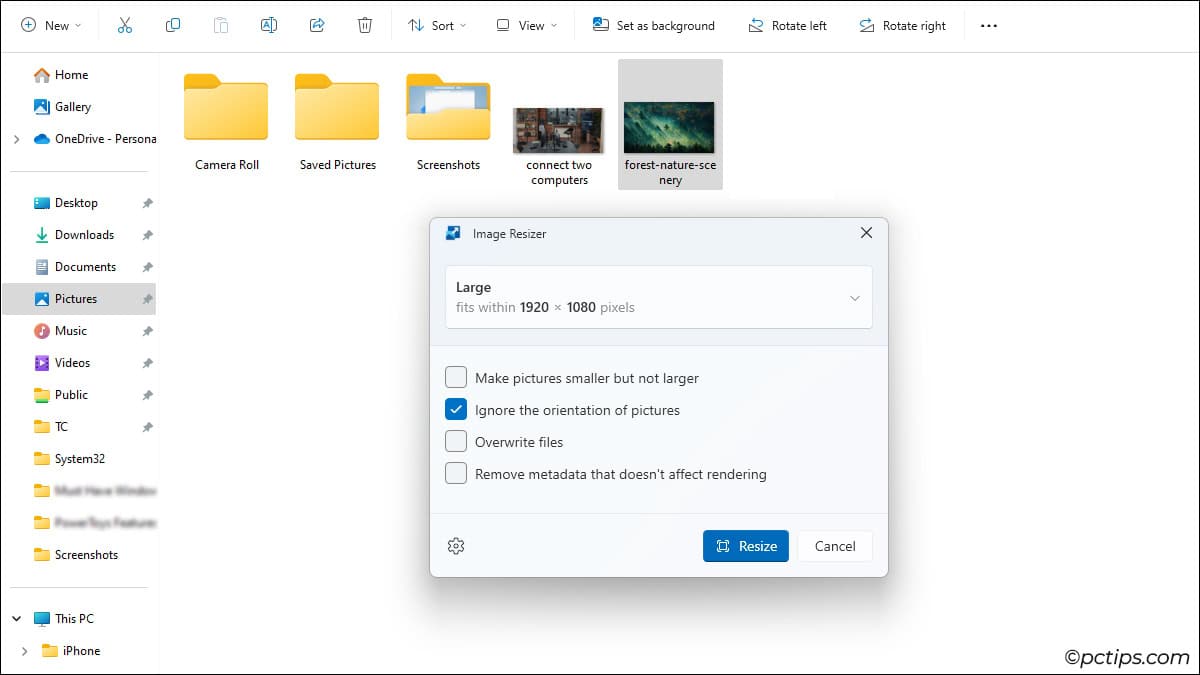Enable Make pictures smaller but not larger
This screenshot has height=675, width=1200.
click(456, 377)
